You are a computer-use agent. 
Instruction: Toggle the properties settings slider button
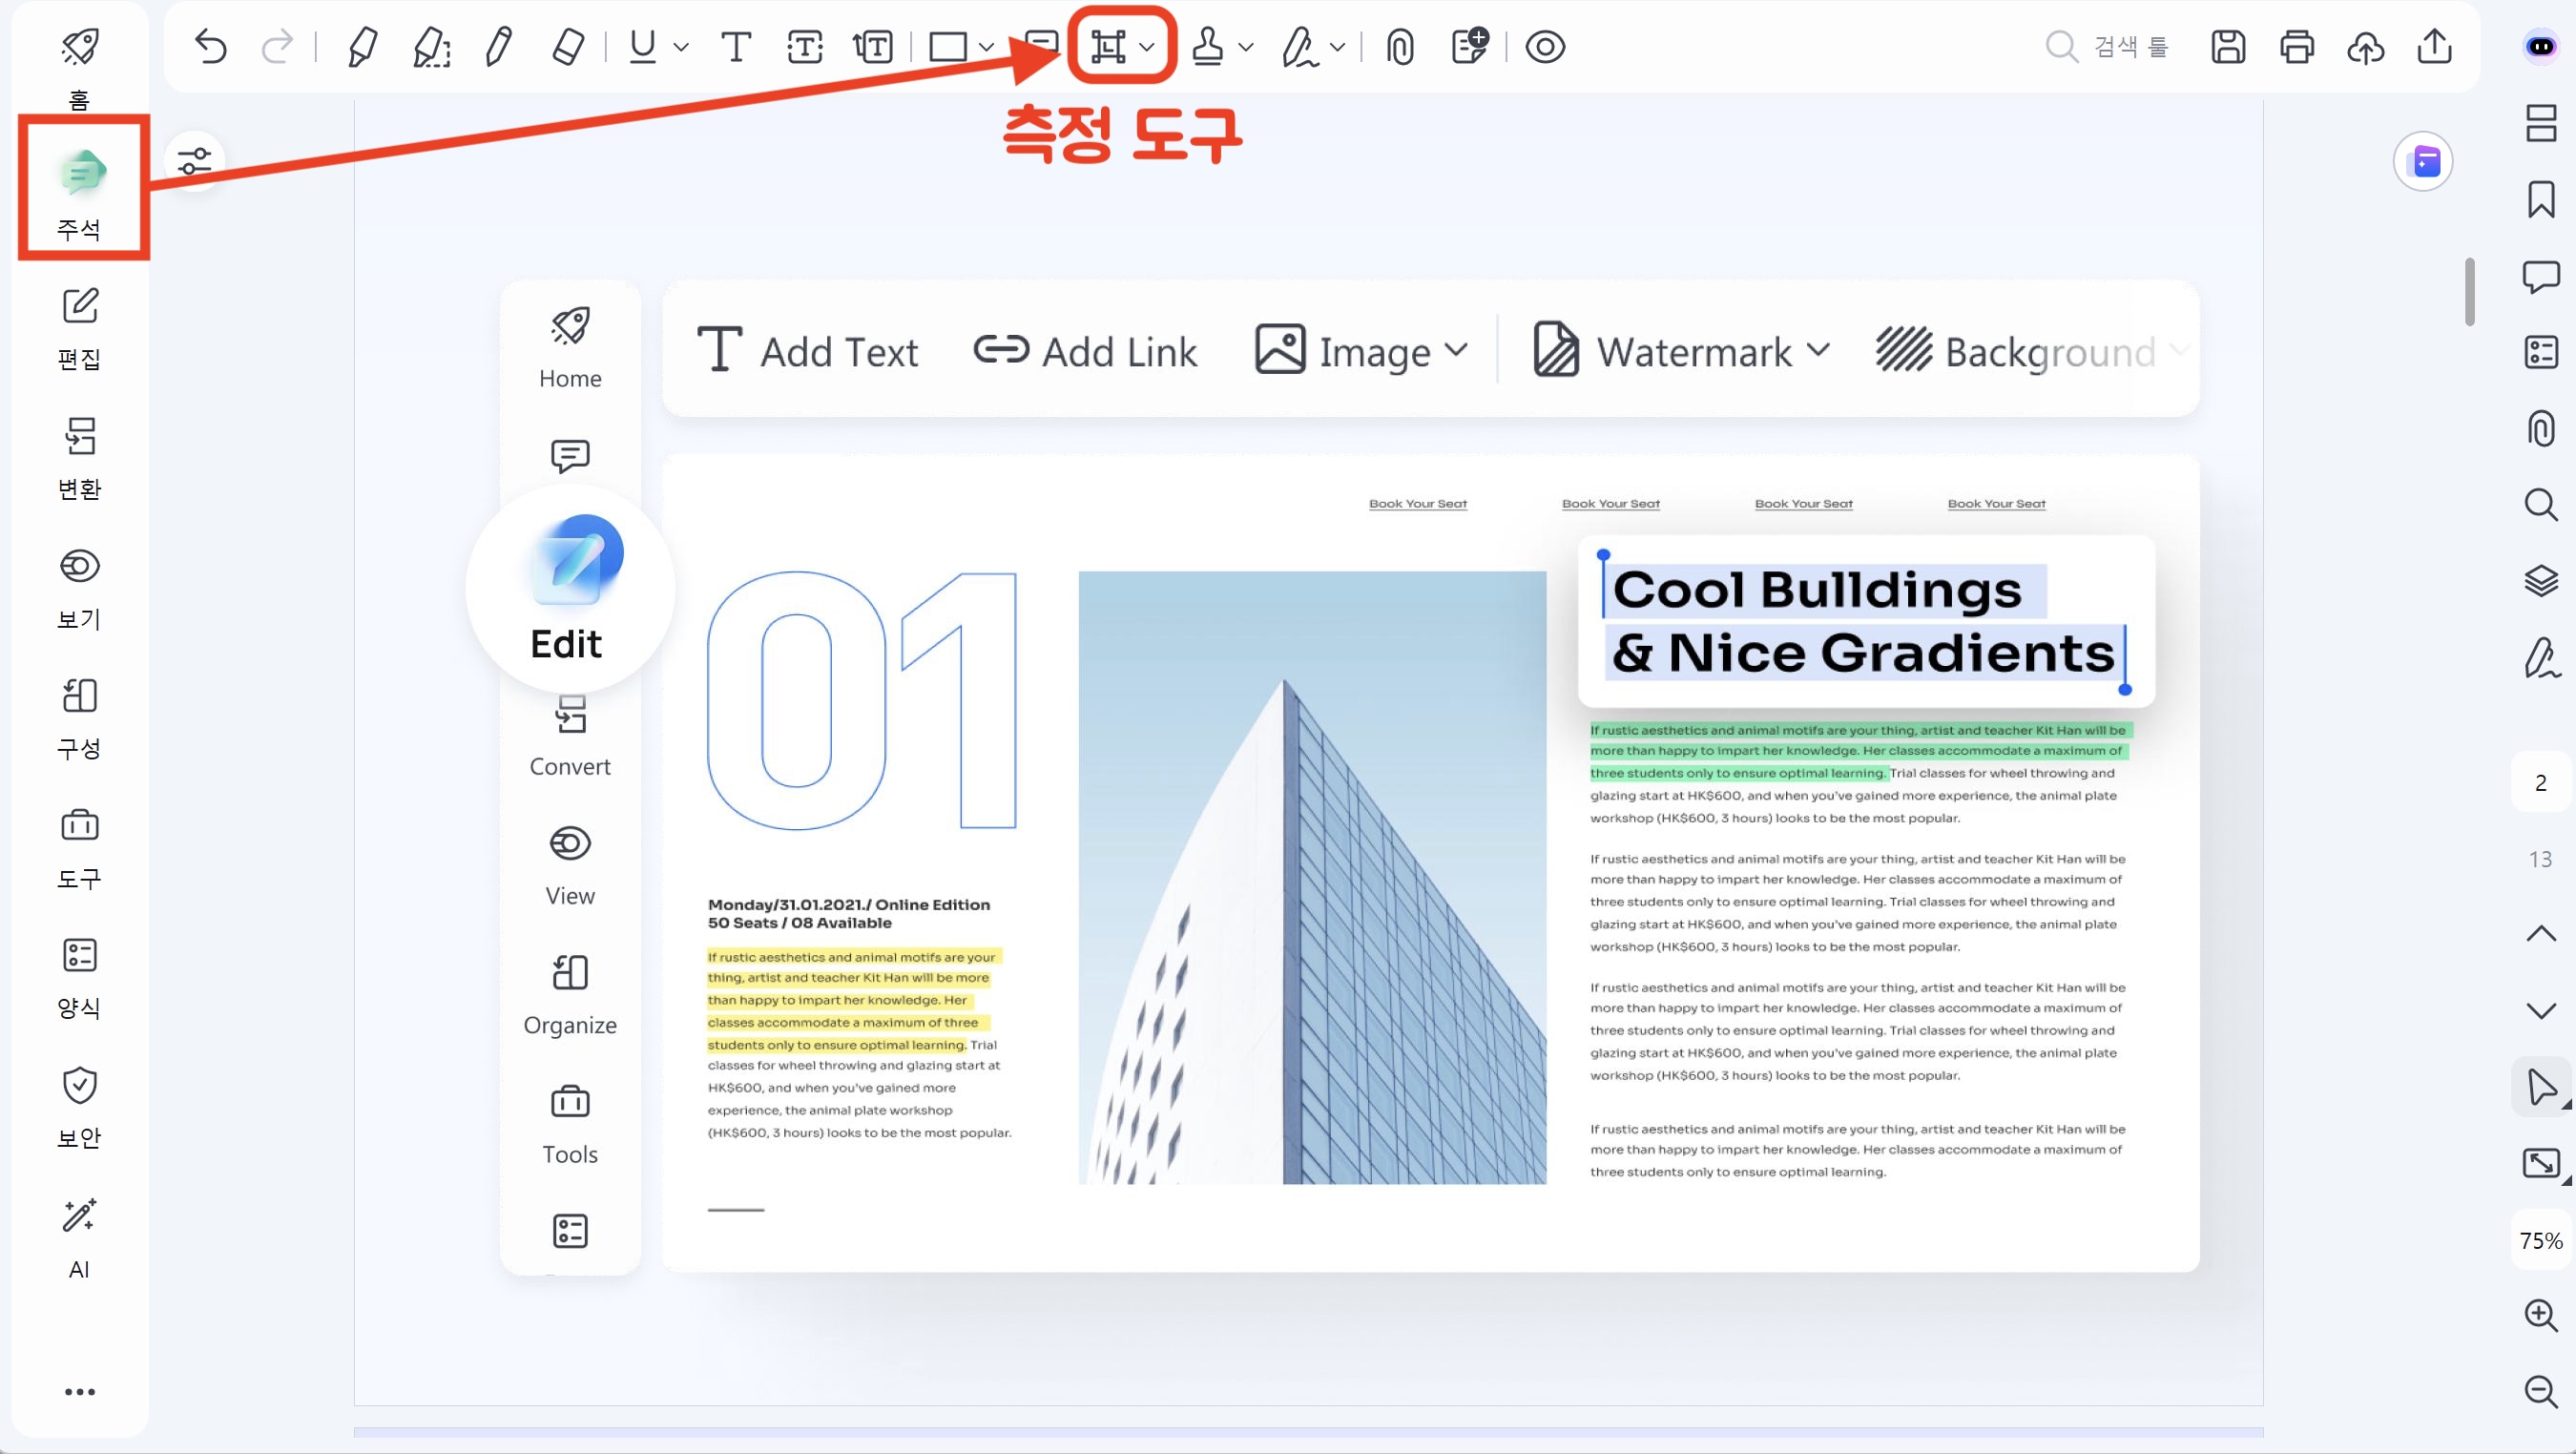point(194,161)
